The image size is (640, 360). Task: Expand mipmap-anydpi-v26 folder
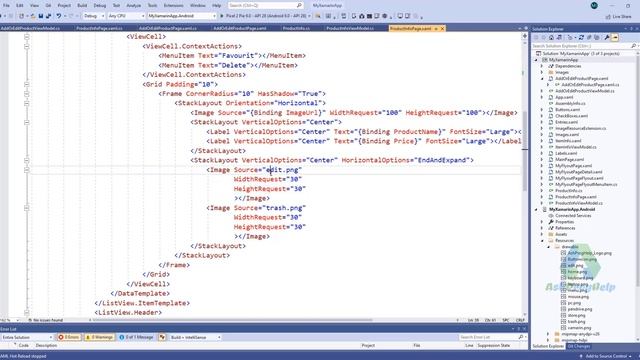[x=548, y=334]
